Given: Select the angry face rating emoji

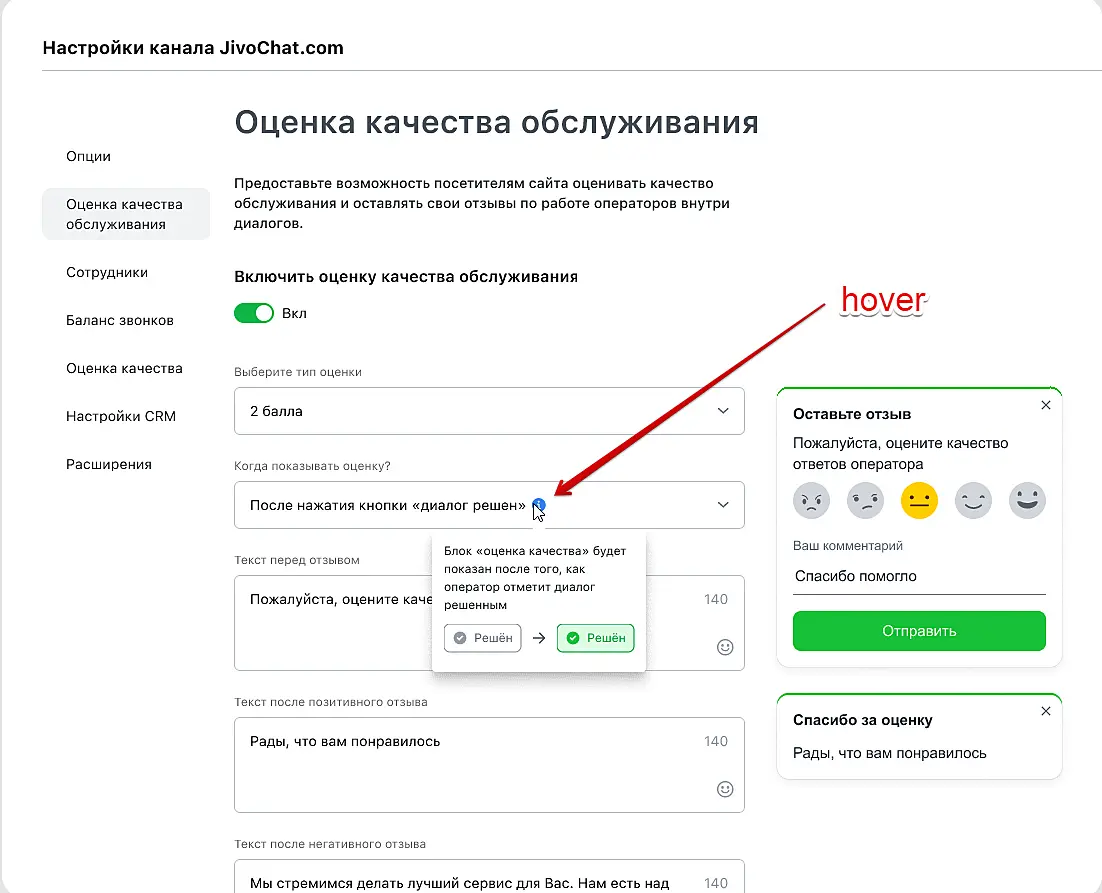Looking at the screenshot, I should click(x=811, y=501).
